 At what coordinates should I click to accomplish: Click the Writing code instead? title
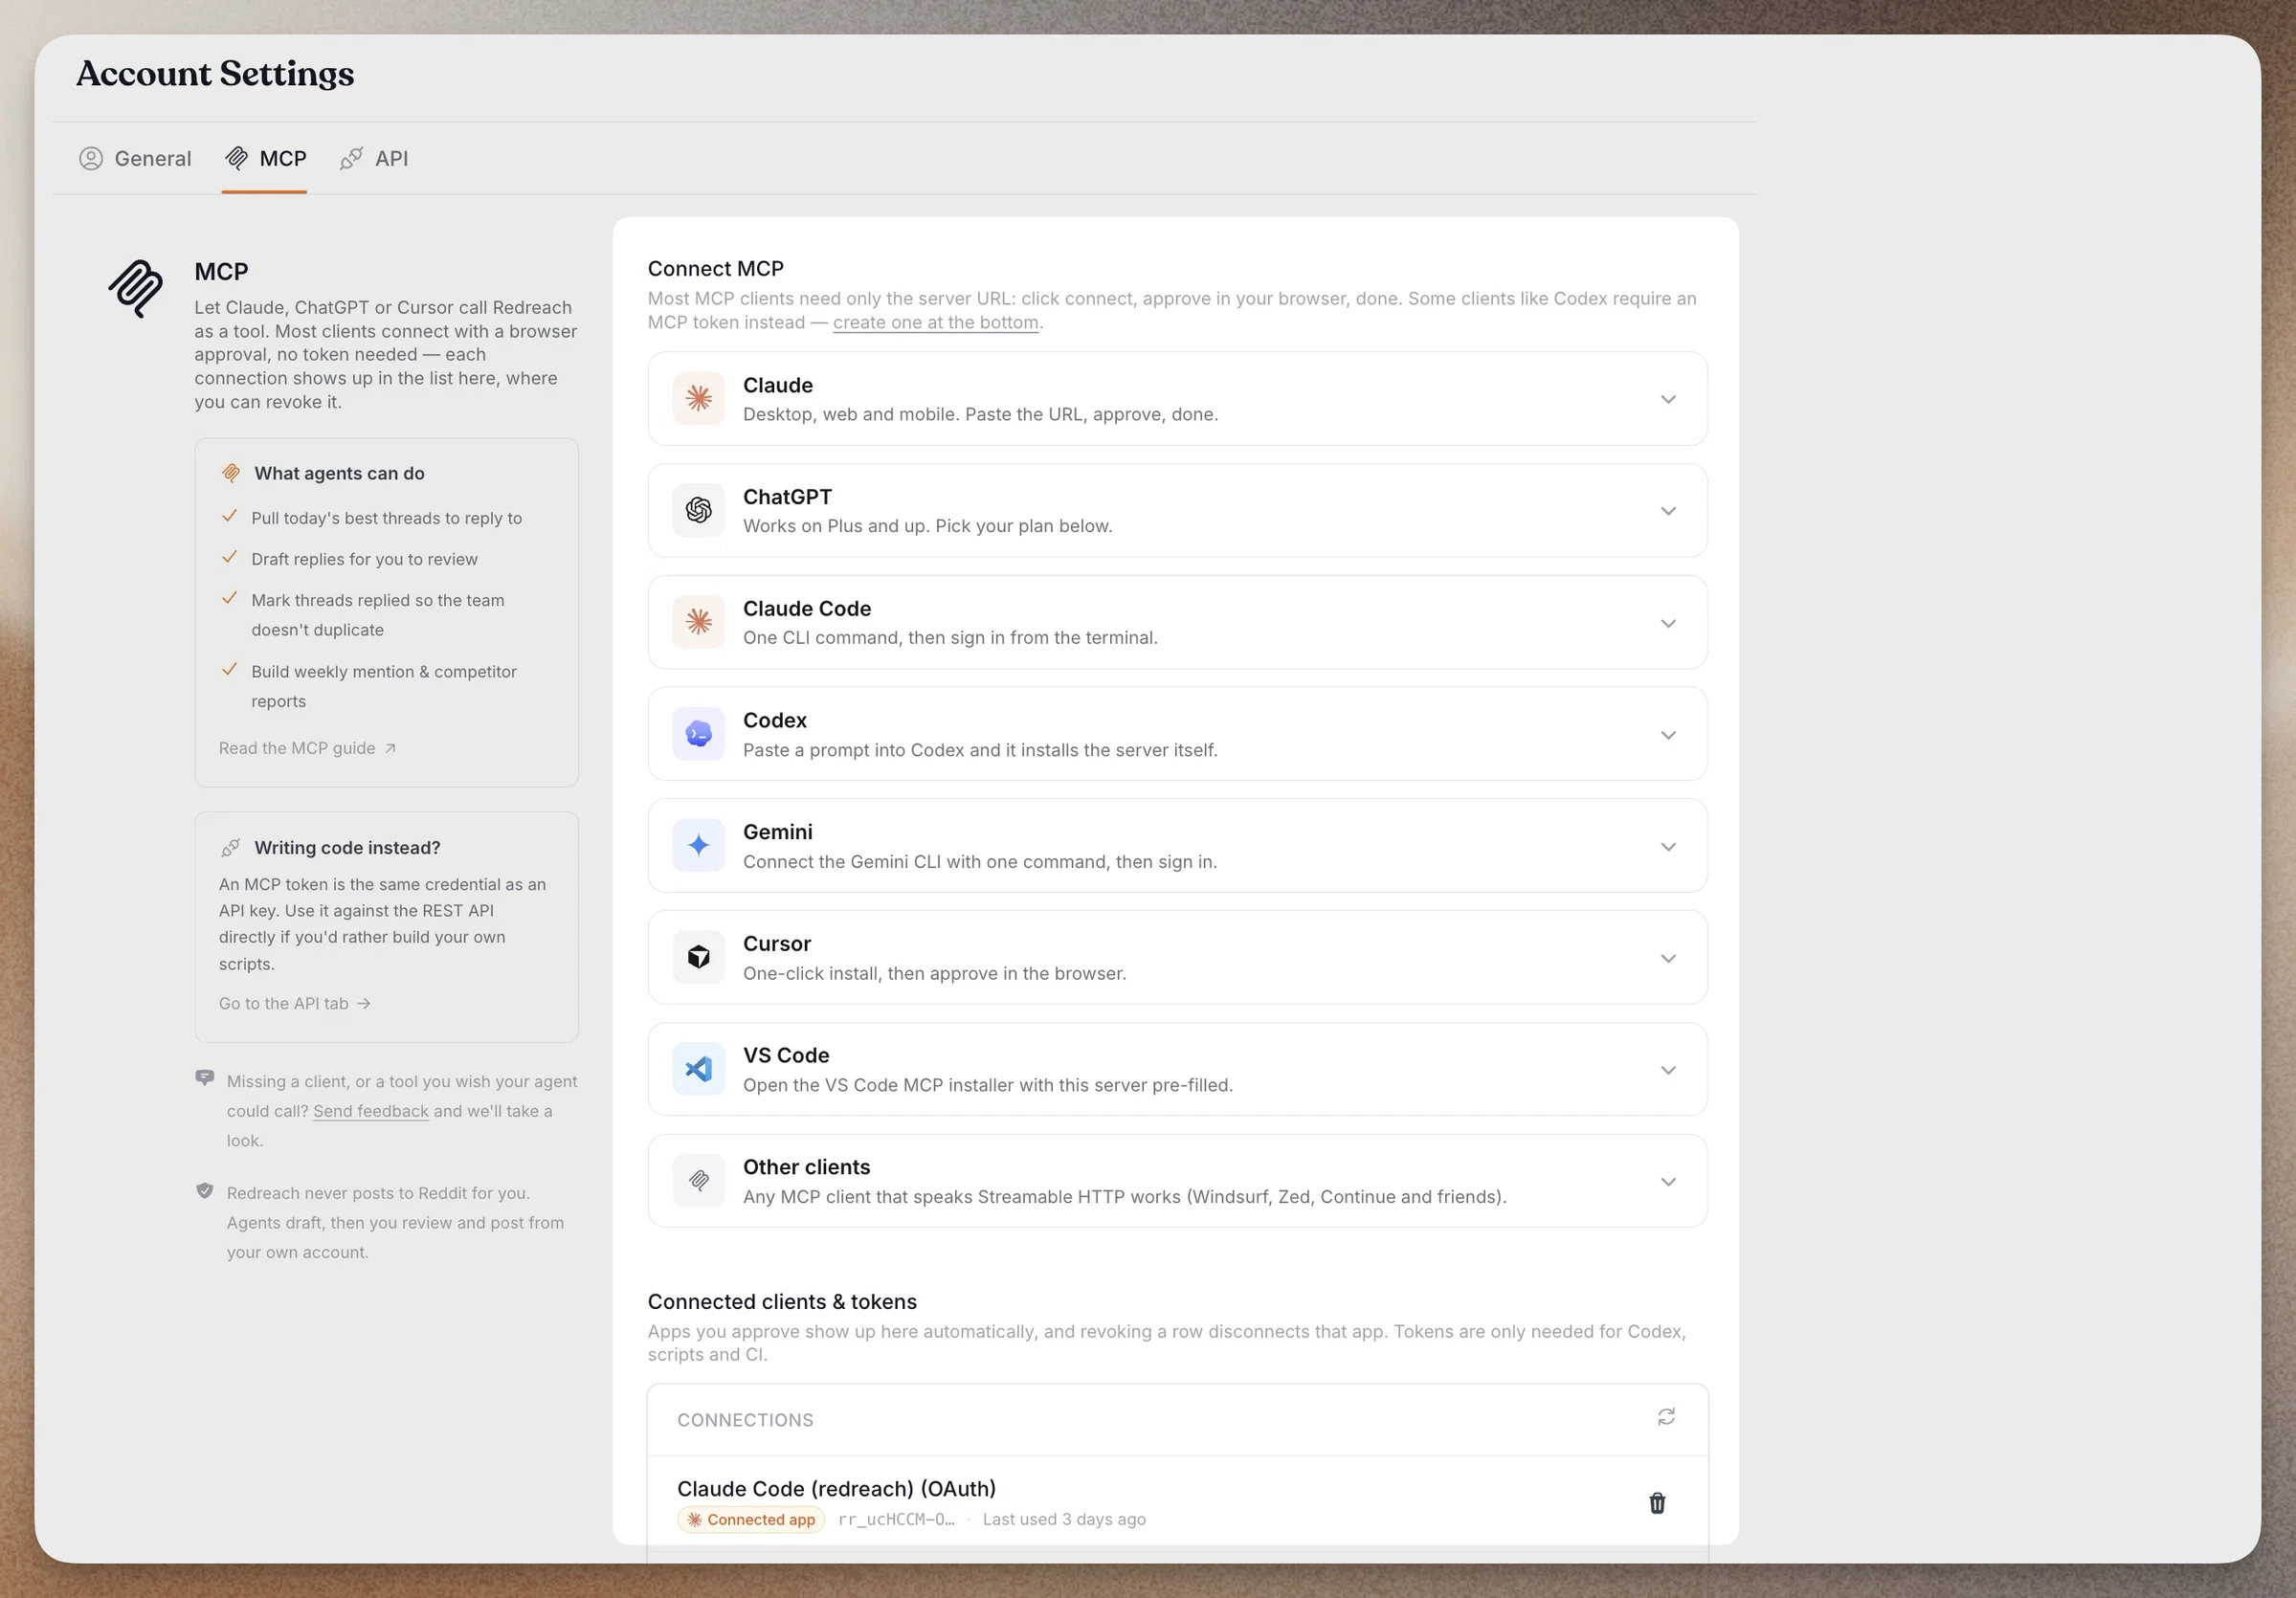(347, 848)
